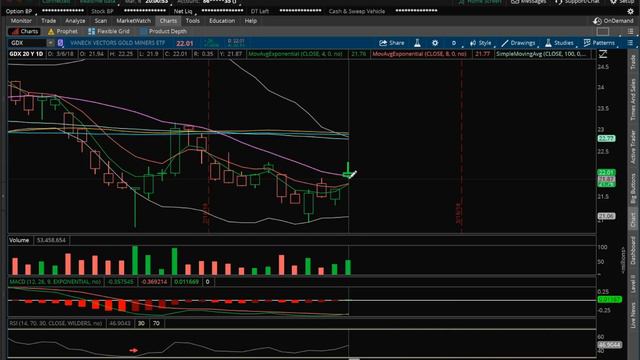Click the GDX 20 Y 1D timeframe label
Screen dimensions: 640x360
point(26,54)
